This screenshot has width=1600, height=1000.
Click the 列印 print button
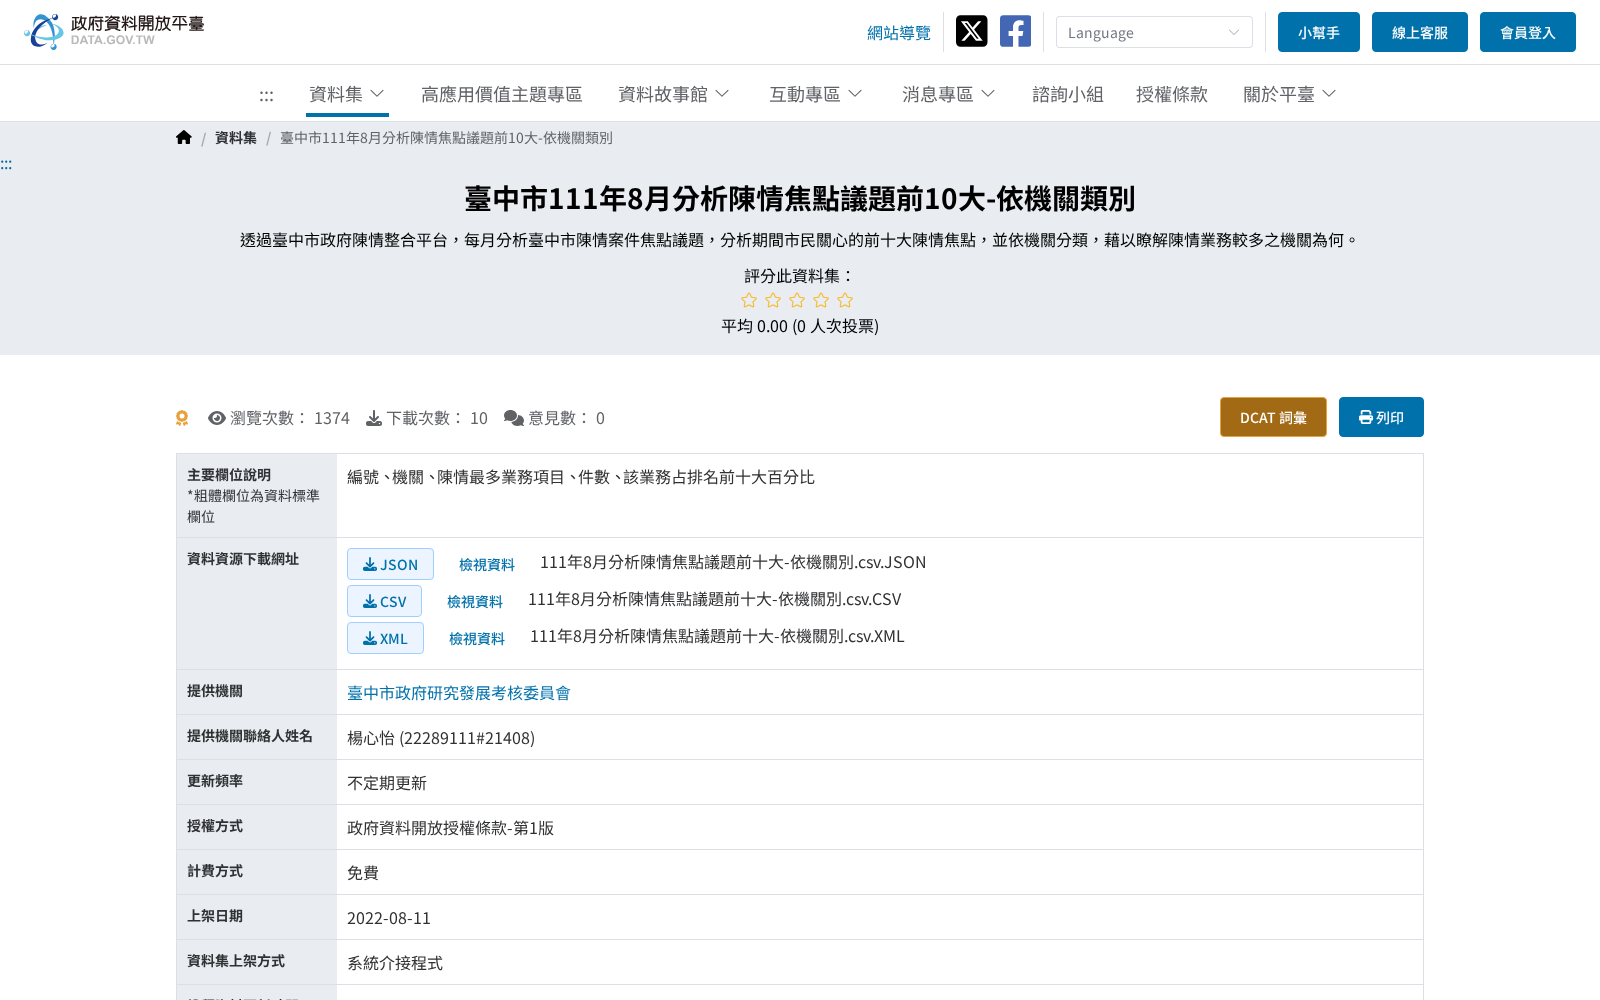pyautogui.click(x=1381, y=417)
